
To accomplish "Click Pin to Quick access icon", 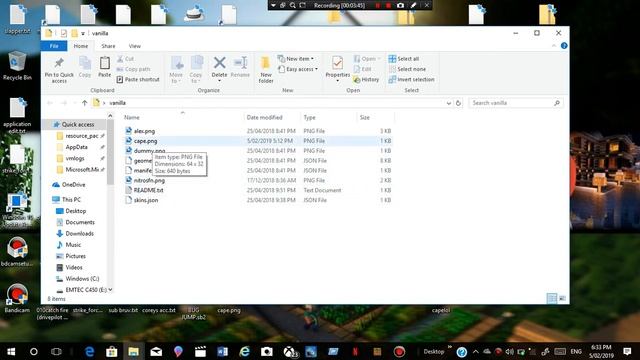I will tap(59, 69).
